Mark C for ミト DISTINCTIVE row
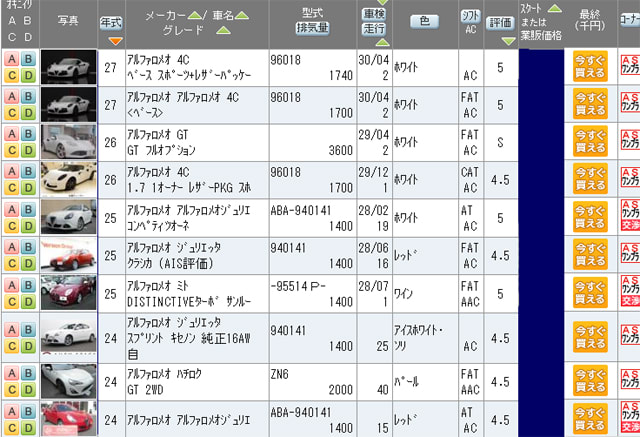The height and width of the screenshot is (437, 640). tap(12, 302)
